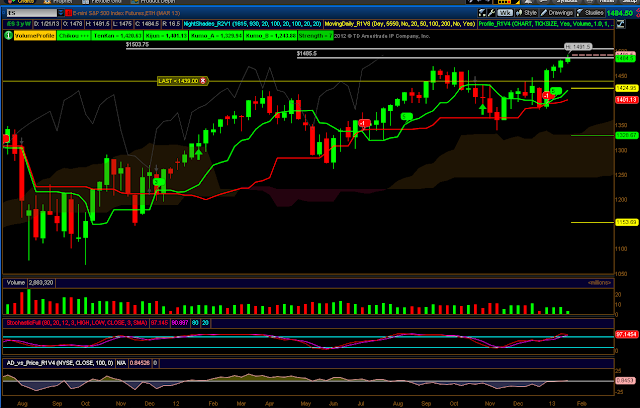Click the R: 16.5 range value

[x=171, y=24]
